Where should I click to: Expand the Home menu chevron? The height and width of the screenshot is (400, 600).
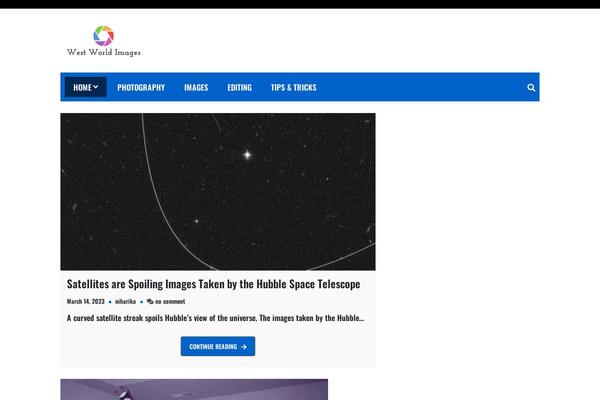tap(96, 87)
